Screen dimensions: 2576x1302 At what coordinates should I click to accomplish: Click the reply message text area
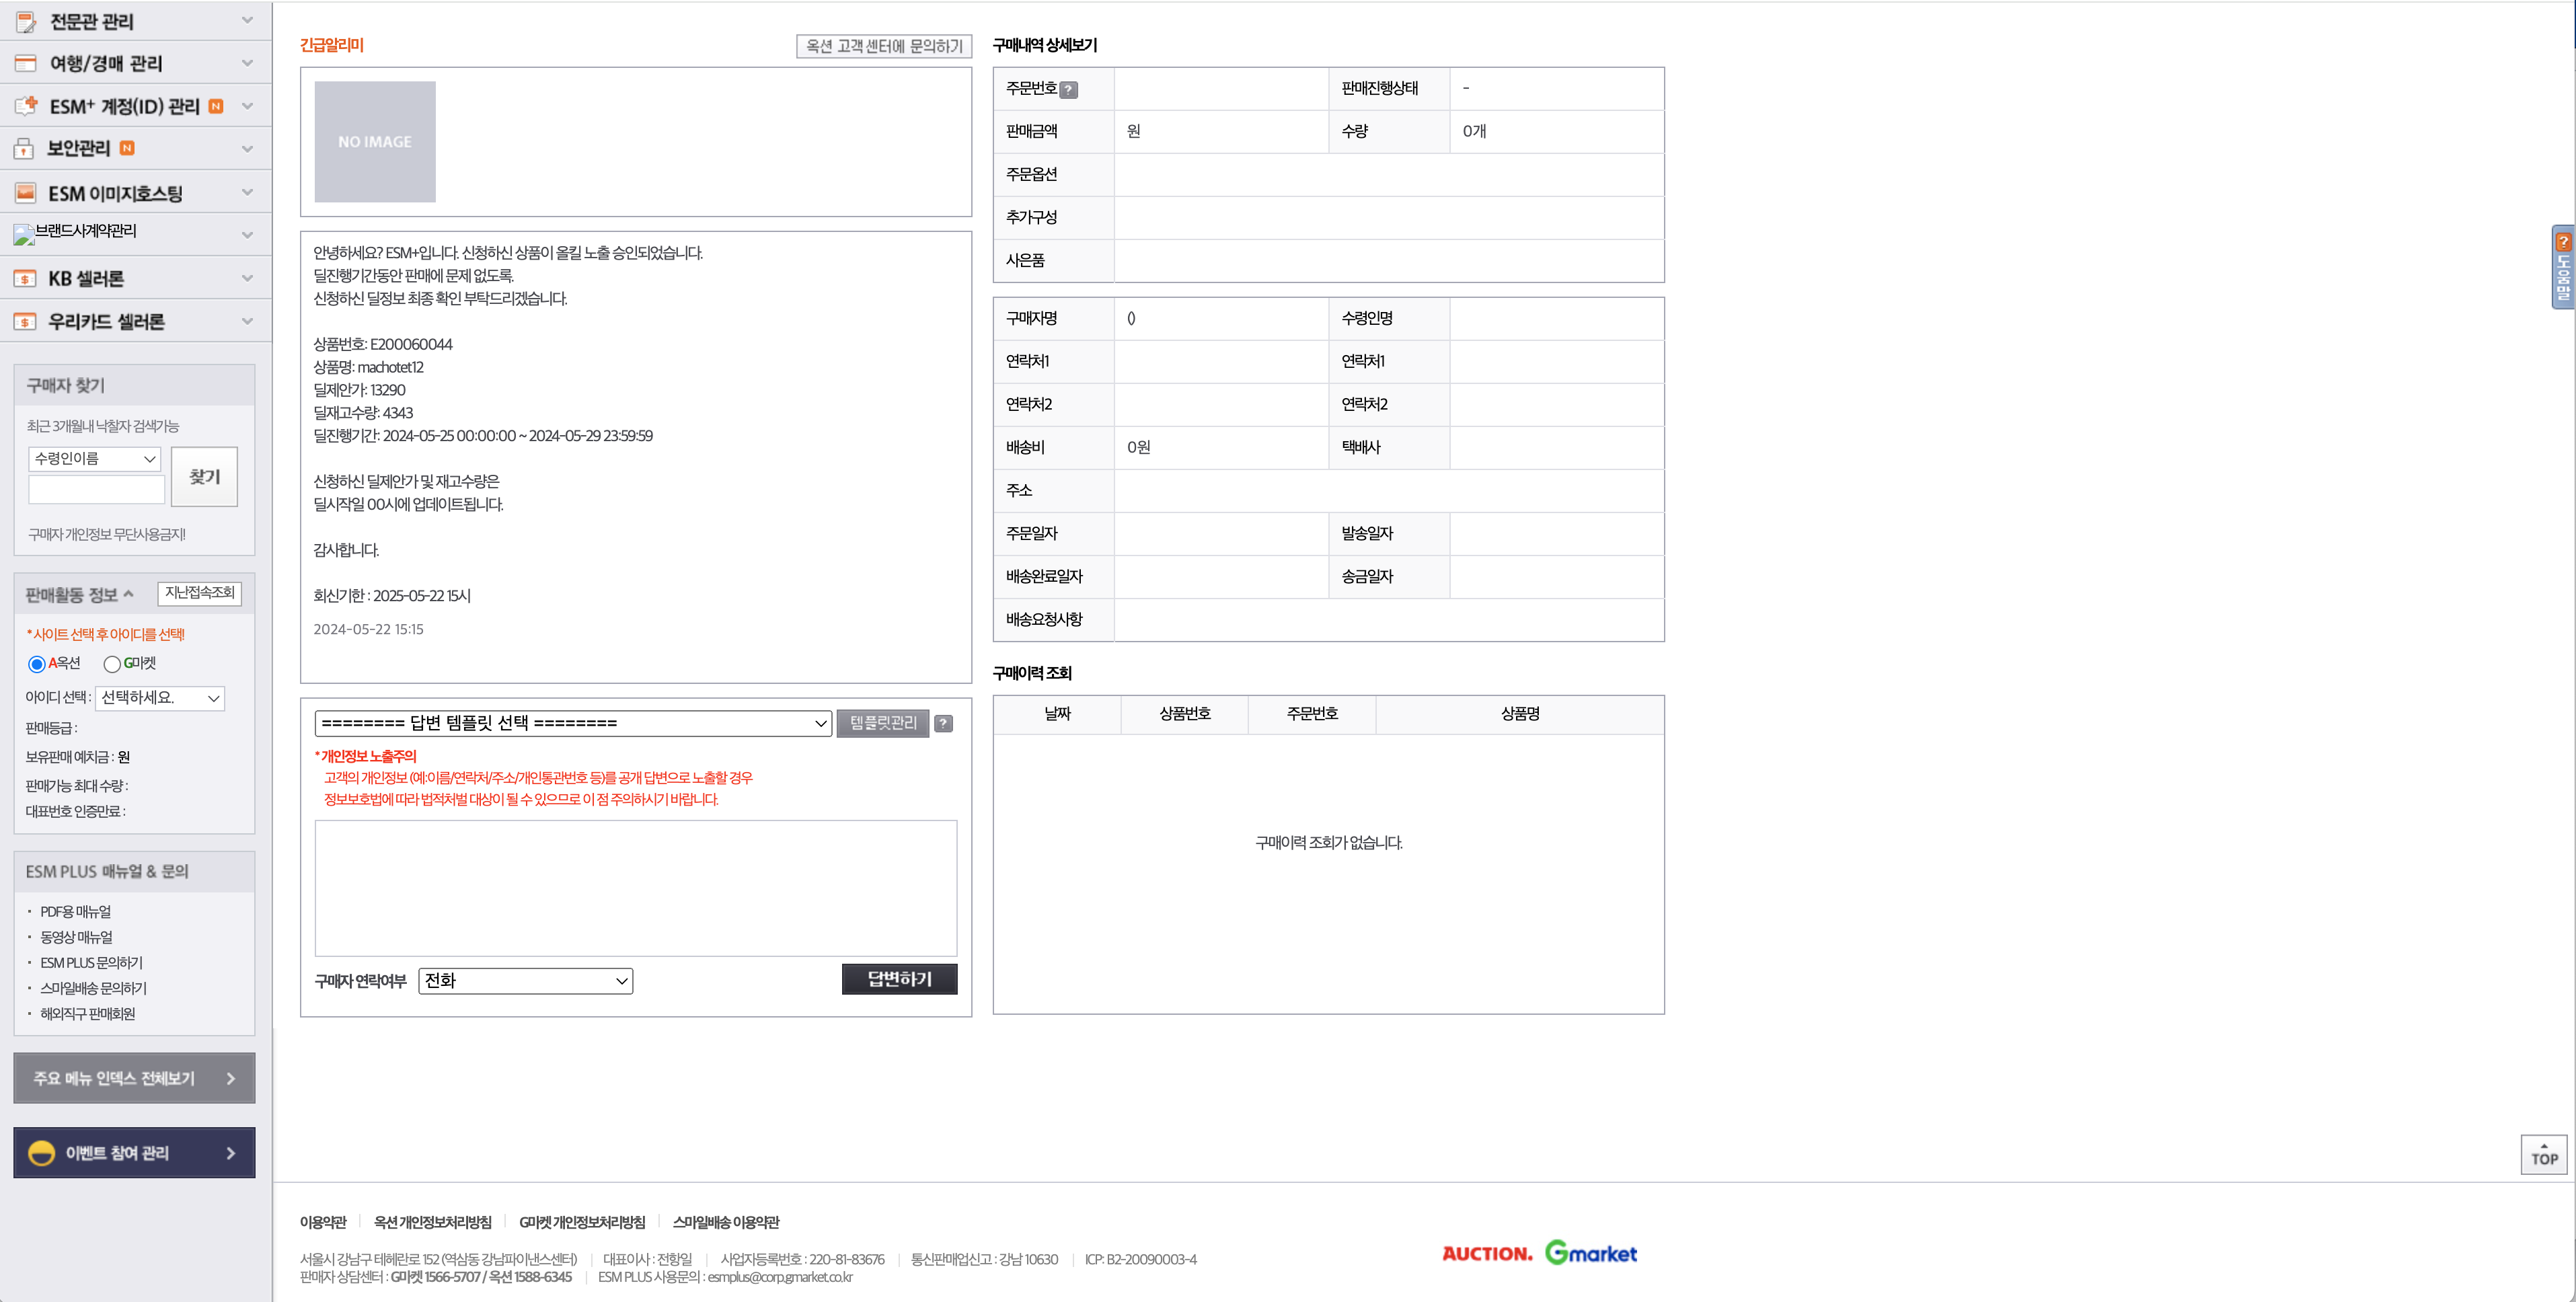coord(635,888)
